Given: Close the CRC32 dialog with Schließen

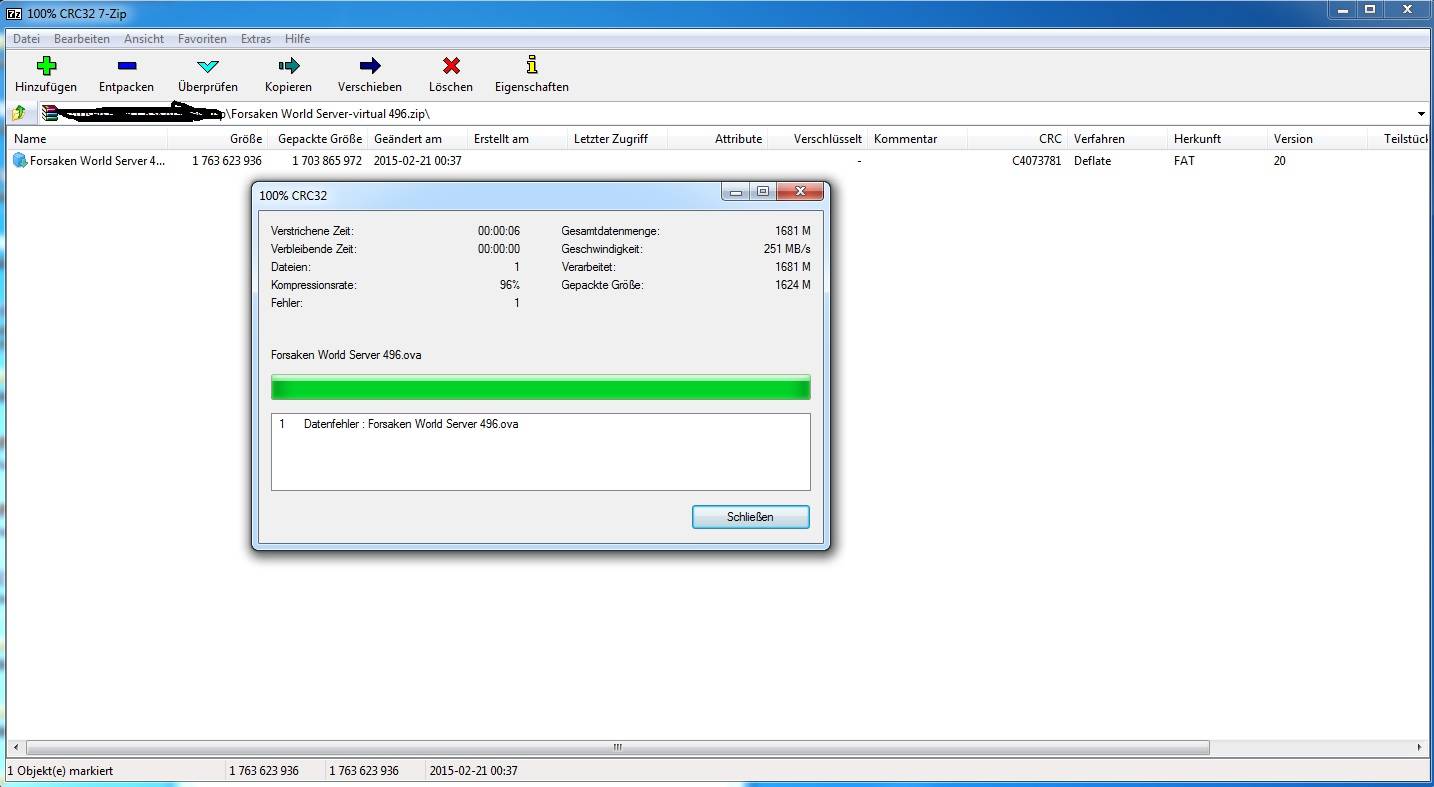Looking at the screenshot, I should [750, 517].
